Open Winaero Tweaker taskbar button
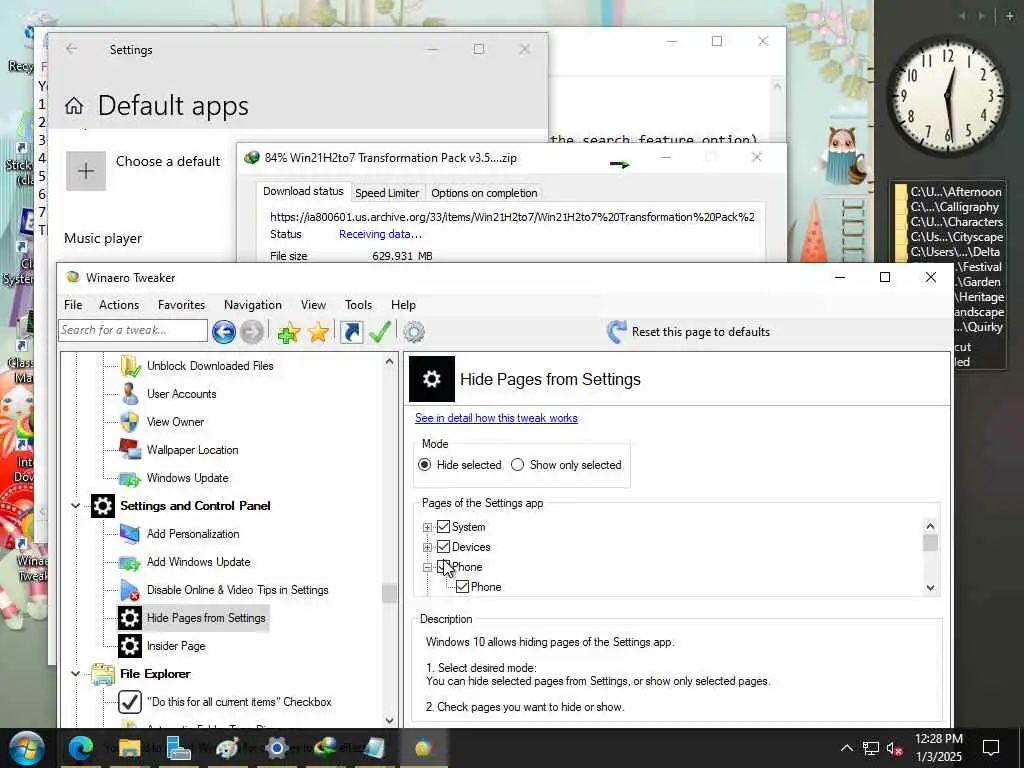 click(x=423, y=748)
